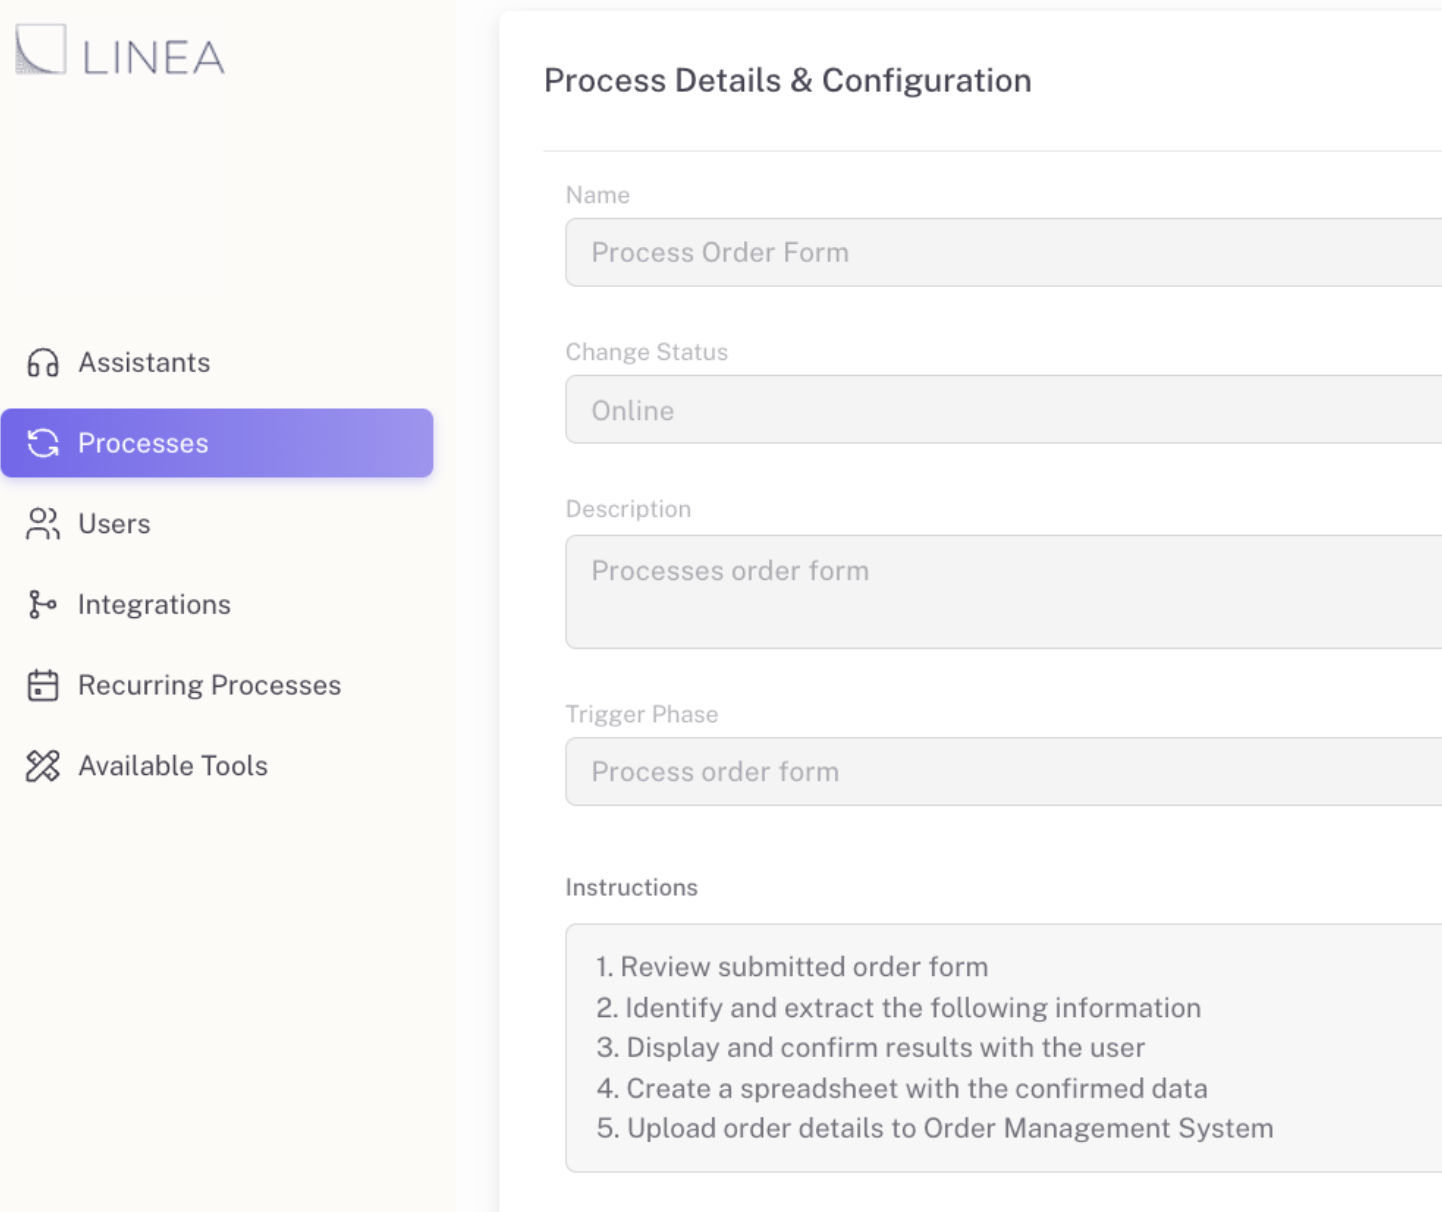Click the LINEA wordmark text
Screen dimensions: 1442x1212
154,58
